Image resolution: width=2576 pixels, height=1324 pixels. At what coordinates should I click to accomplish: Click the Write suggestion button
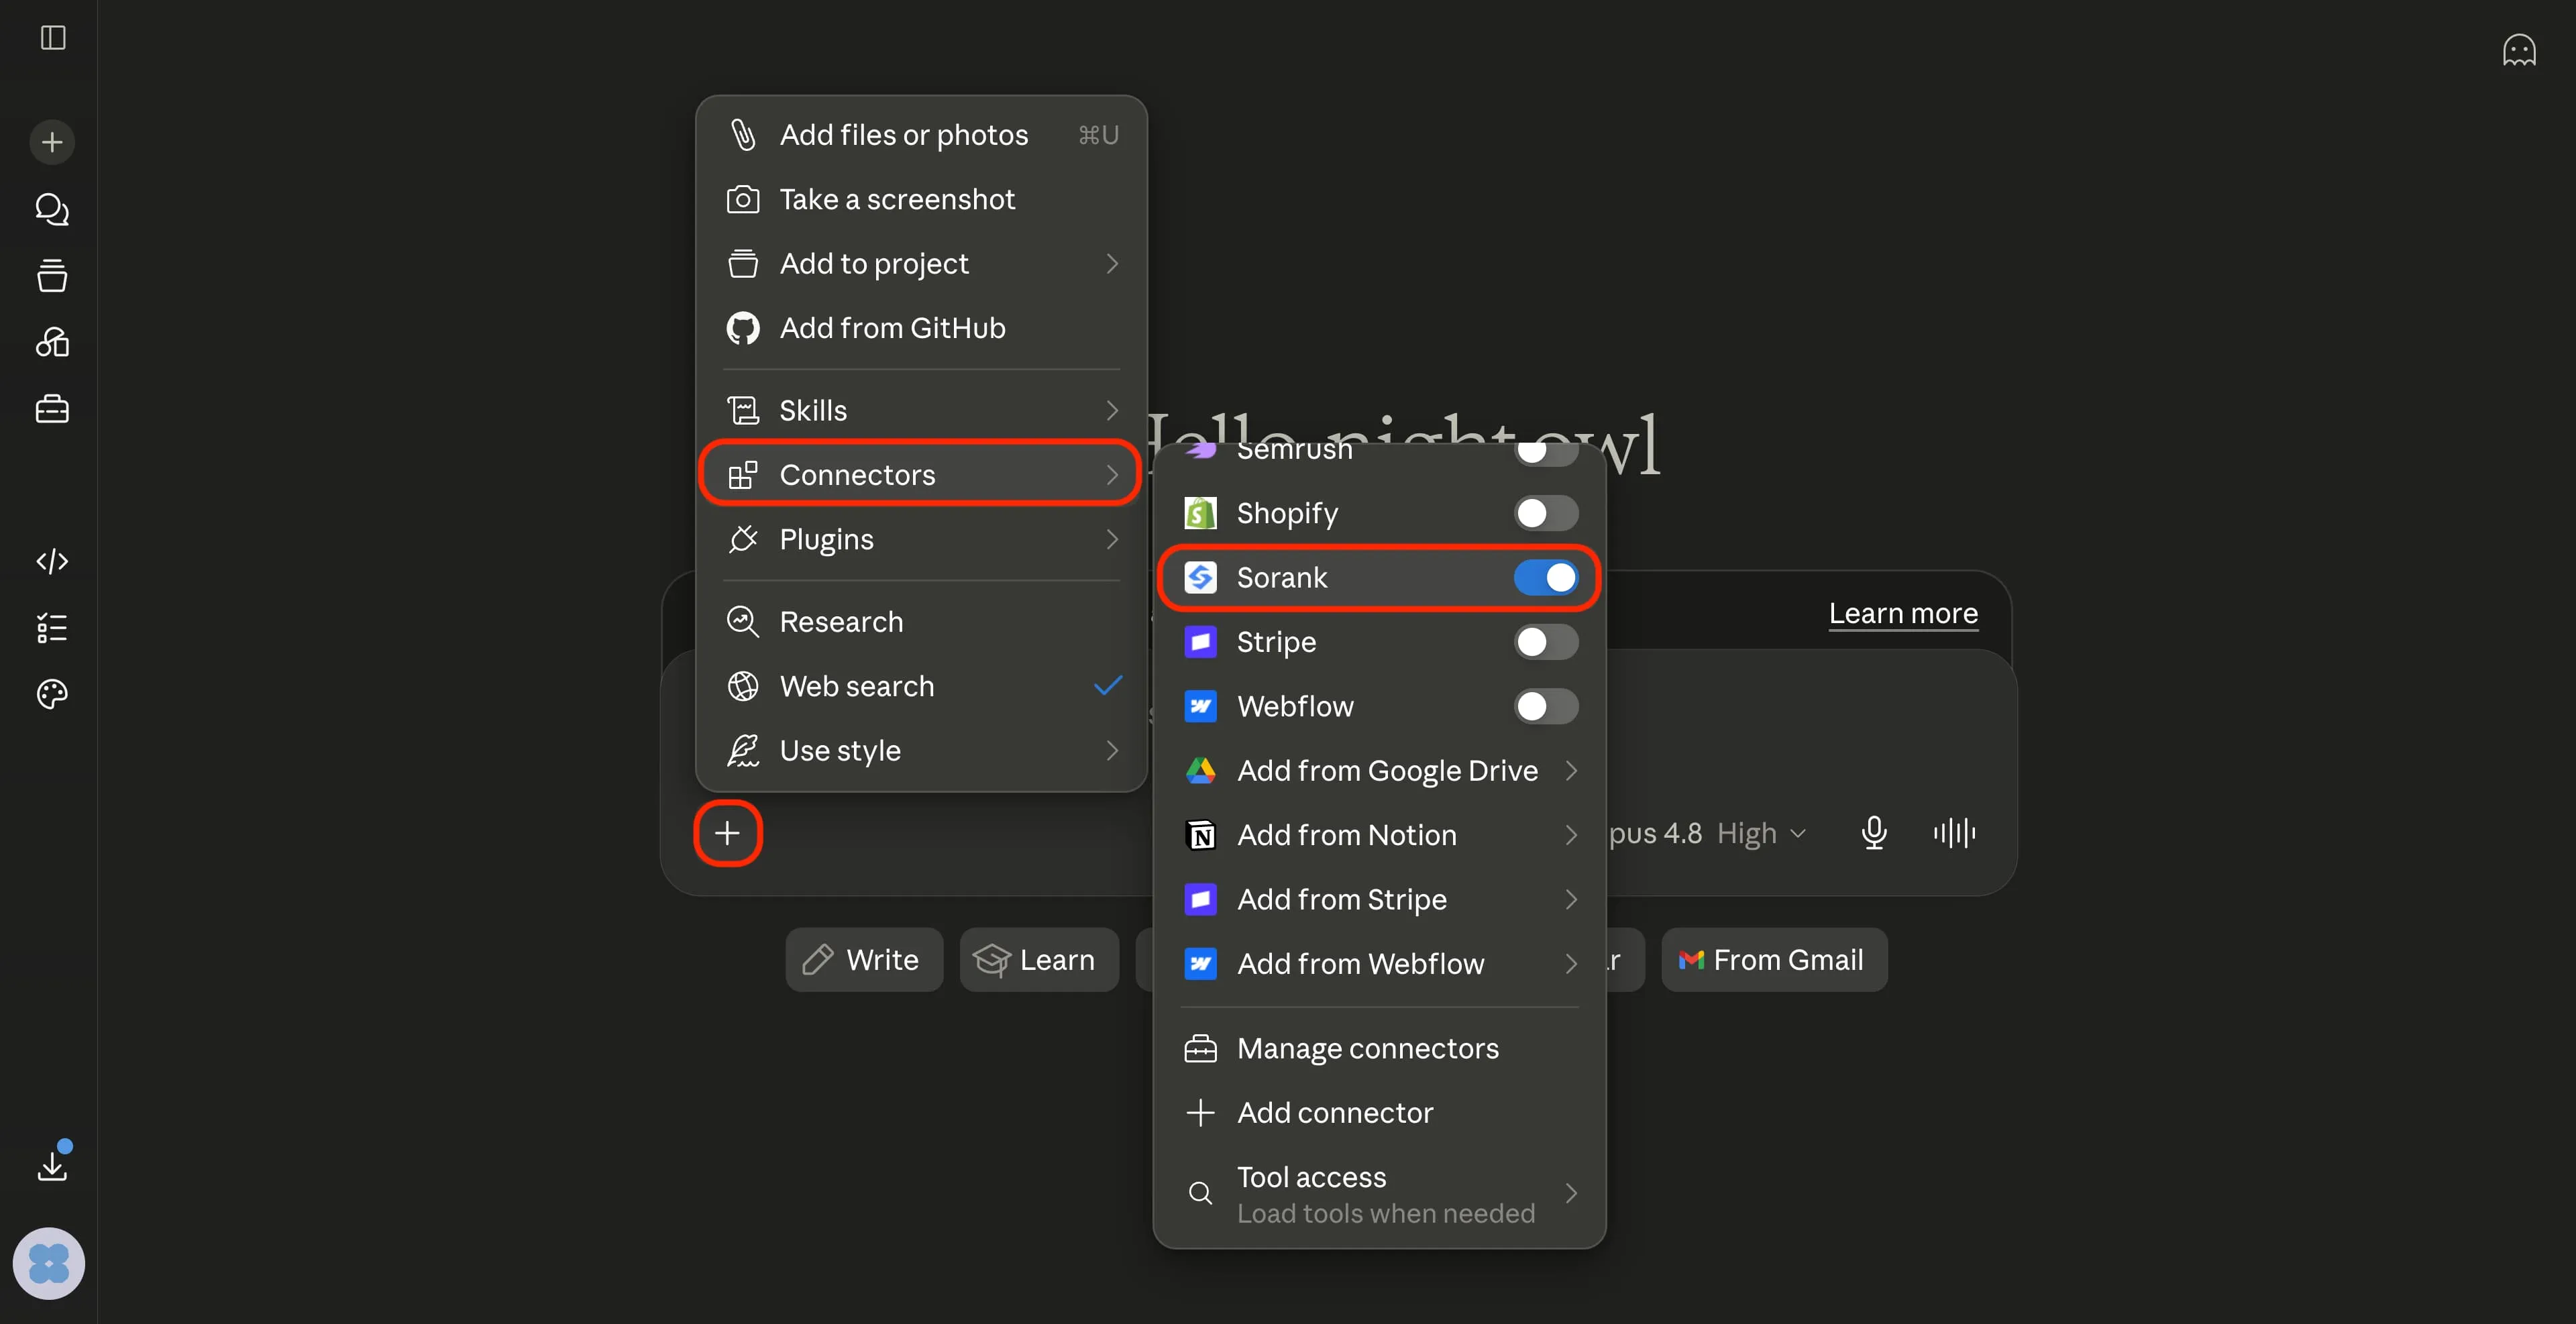coord(864,960)
